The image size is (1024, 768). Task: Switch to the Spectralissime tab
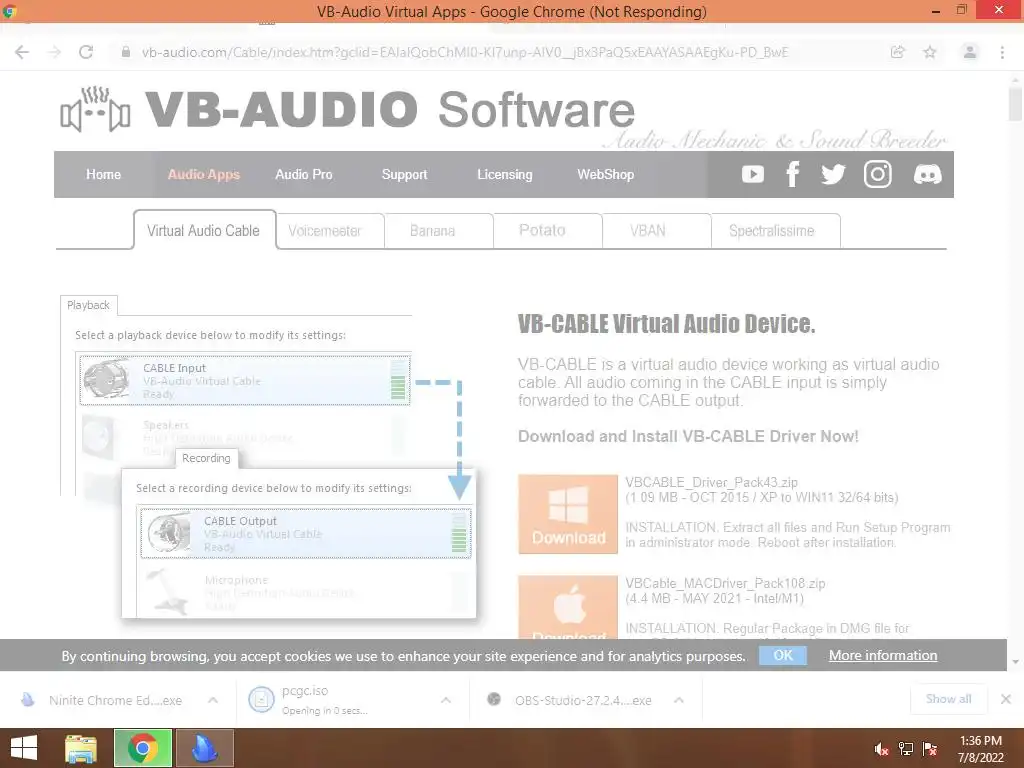[775, 231]
